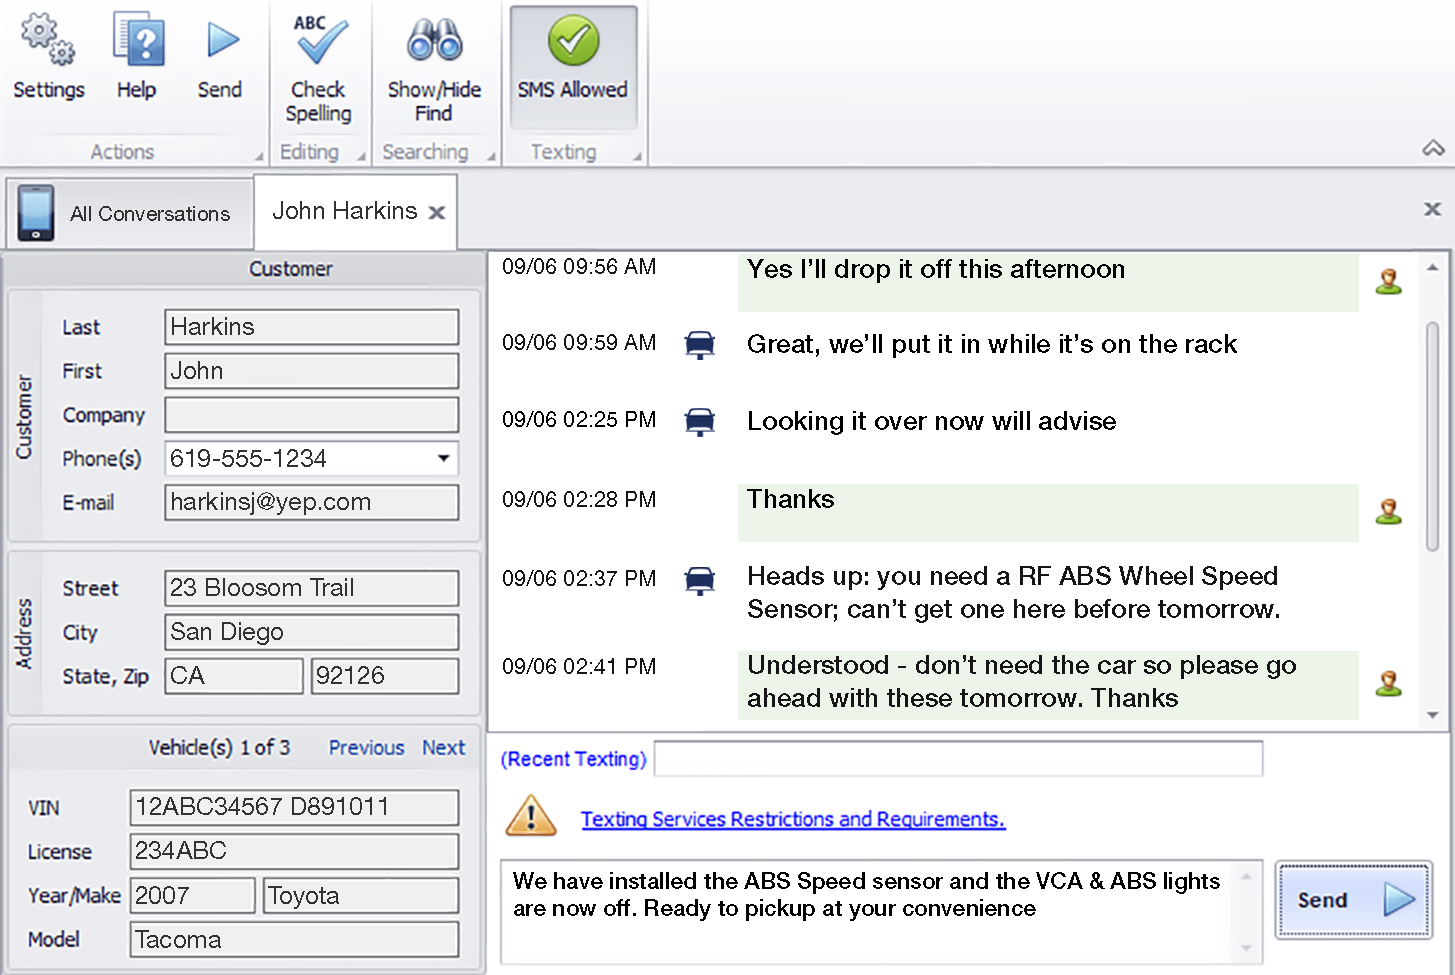1455x975 pixels.
Task: Toggle Show/Hide Find
Action: [434, 42]
